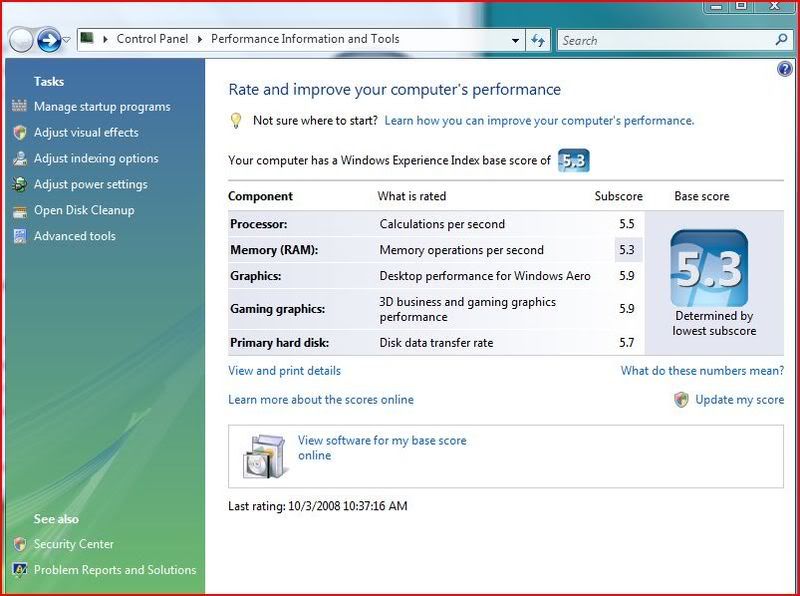800x596 pixels.
Task: Select the Gaming graphics row label
Action: click(x=278, y=309)
